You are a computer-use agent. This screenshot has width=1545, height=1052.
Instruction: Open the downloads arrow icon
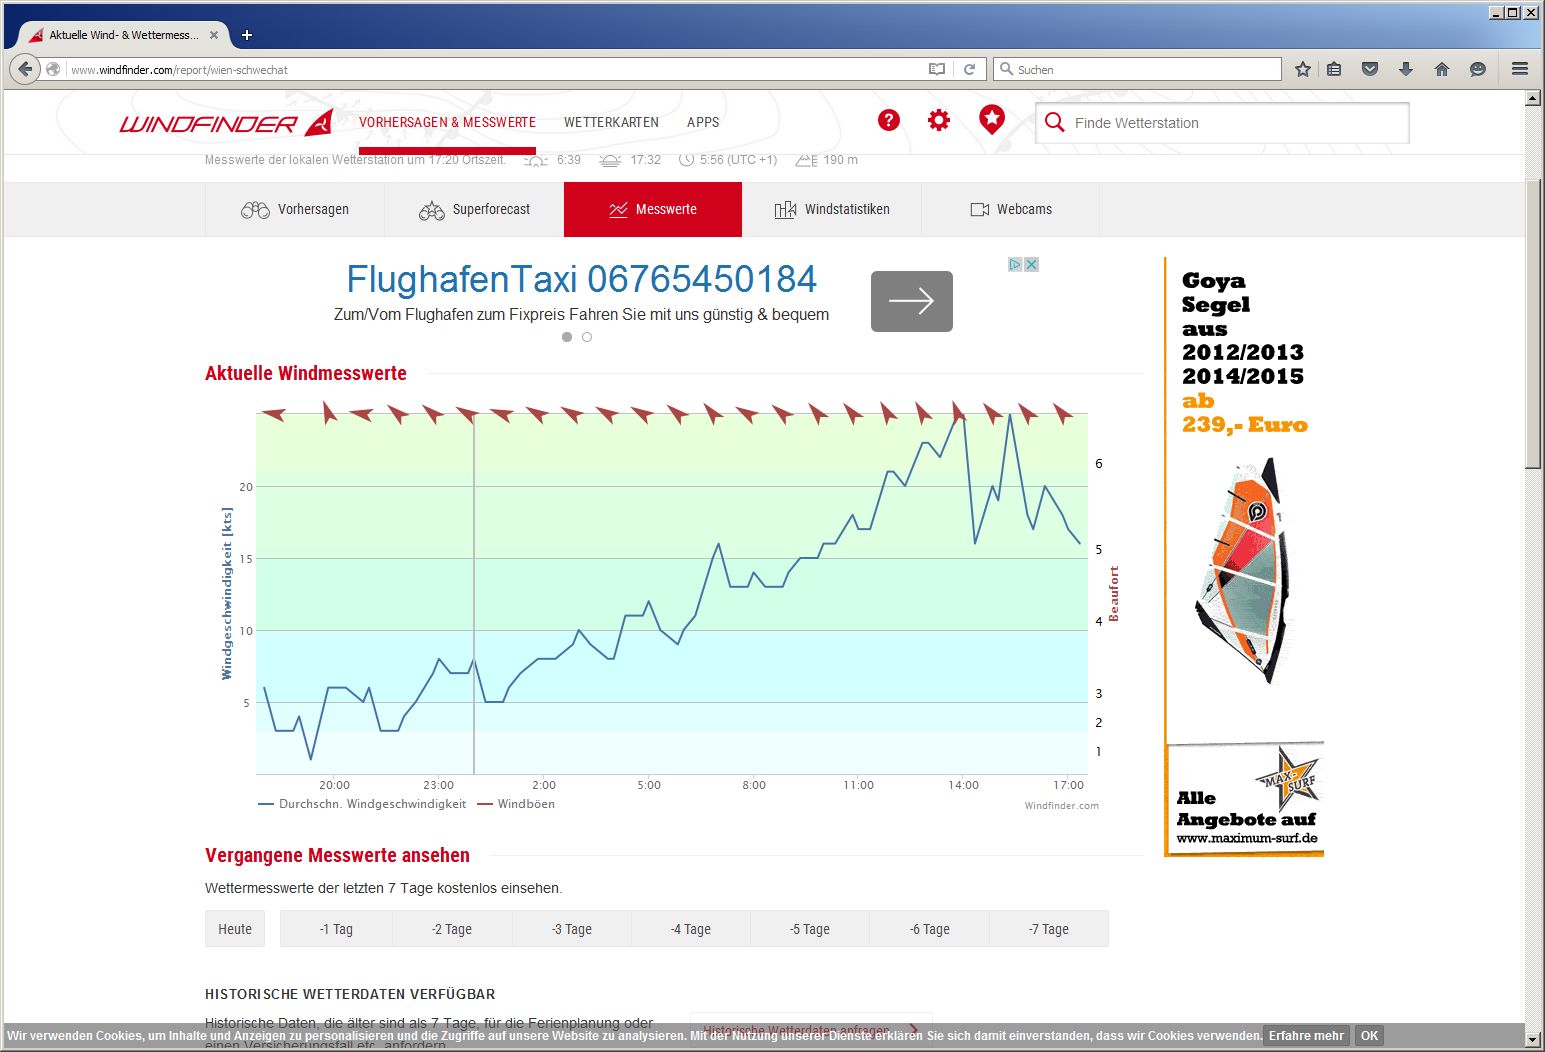(x=1405, y=69)
